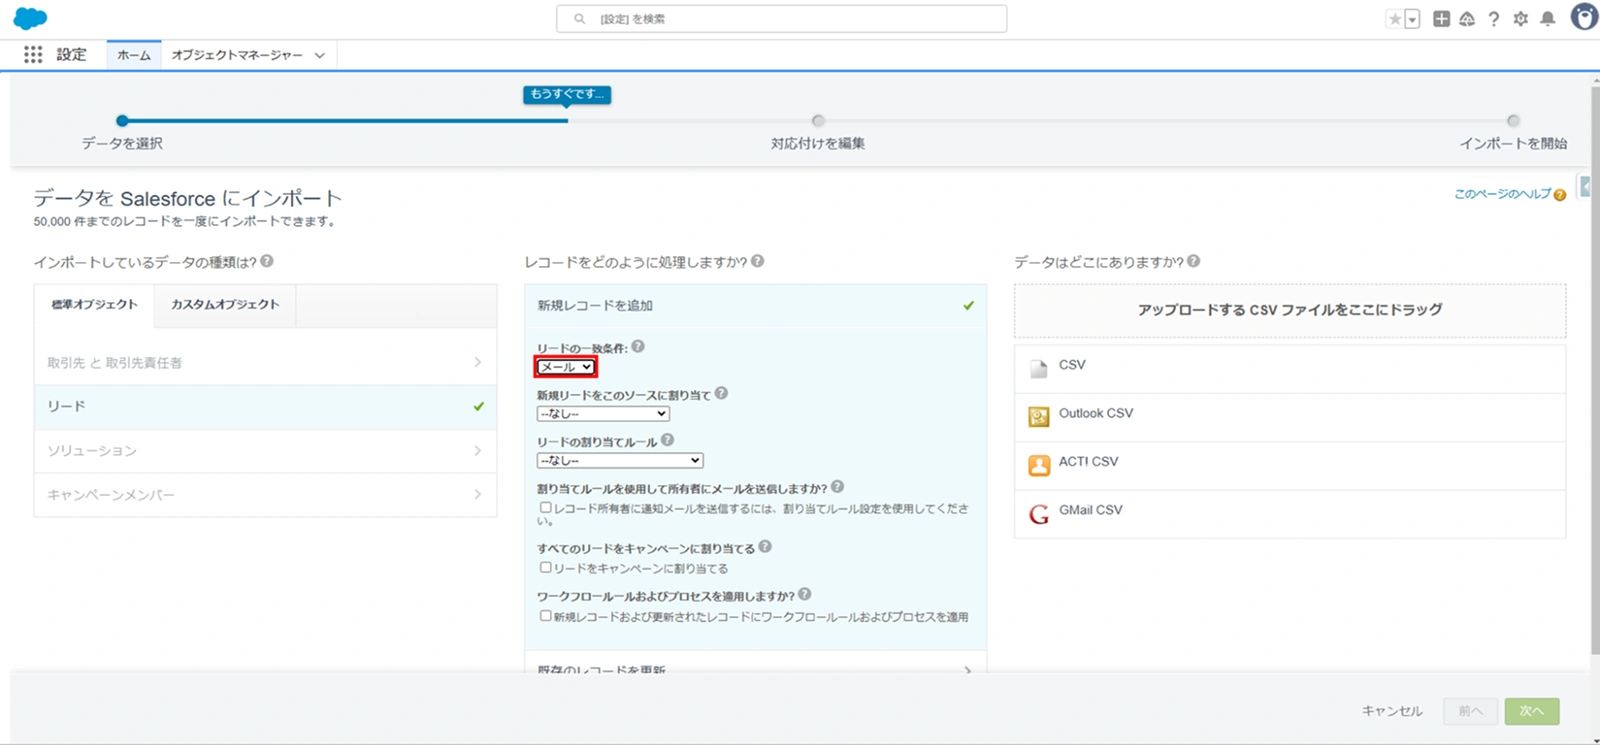Viewport: 1600px width, 745px height.
Task: Choose the GMail CSV icon
Action: tap(1039, 513)
